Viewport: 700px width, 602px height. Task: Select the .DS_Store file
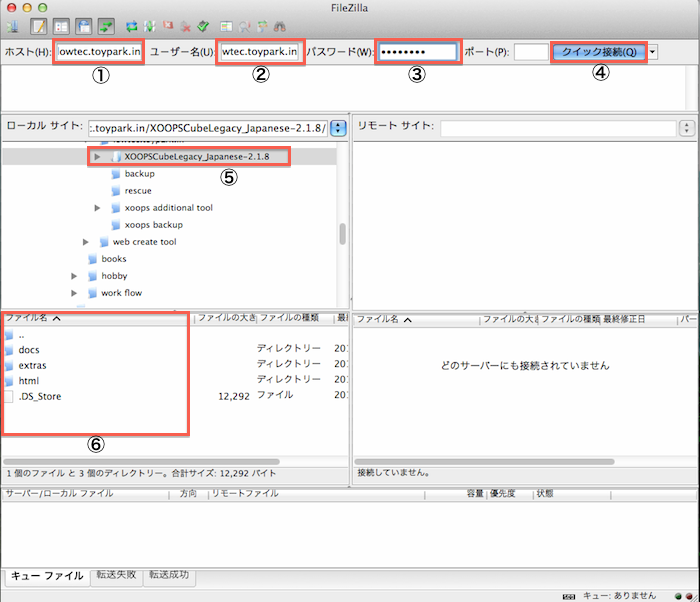[x=40, y=396]
